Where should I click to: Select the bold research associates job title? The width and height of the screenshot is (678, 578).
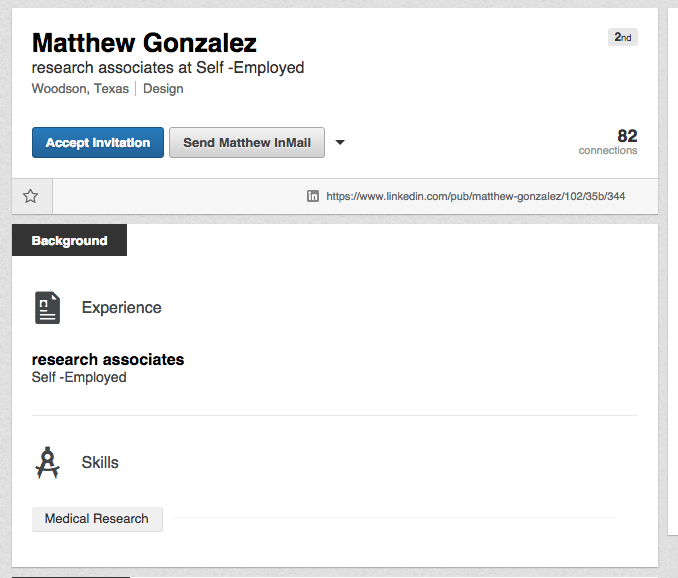point(108,359)
